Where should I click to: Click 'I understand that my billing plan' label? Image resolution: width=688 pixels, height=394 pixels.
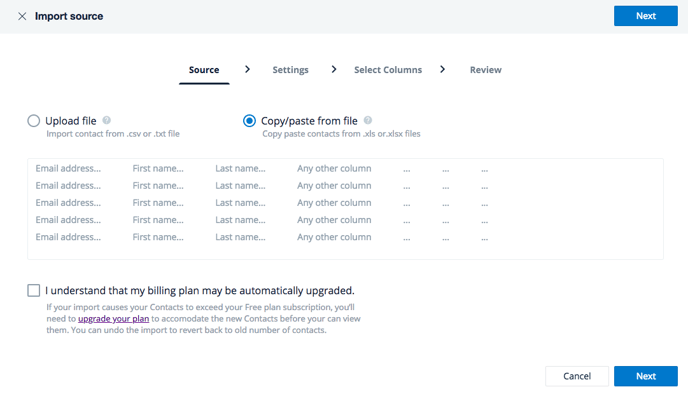[x=200, y=290]
